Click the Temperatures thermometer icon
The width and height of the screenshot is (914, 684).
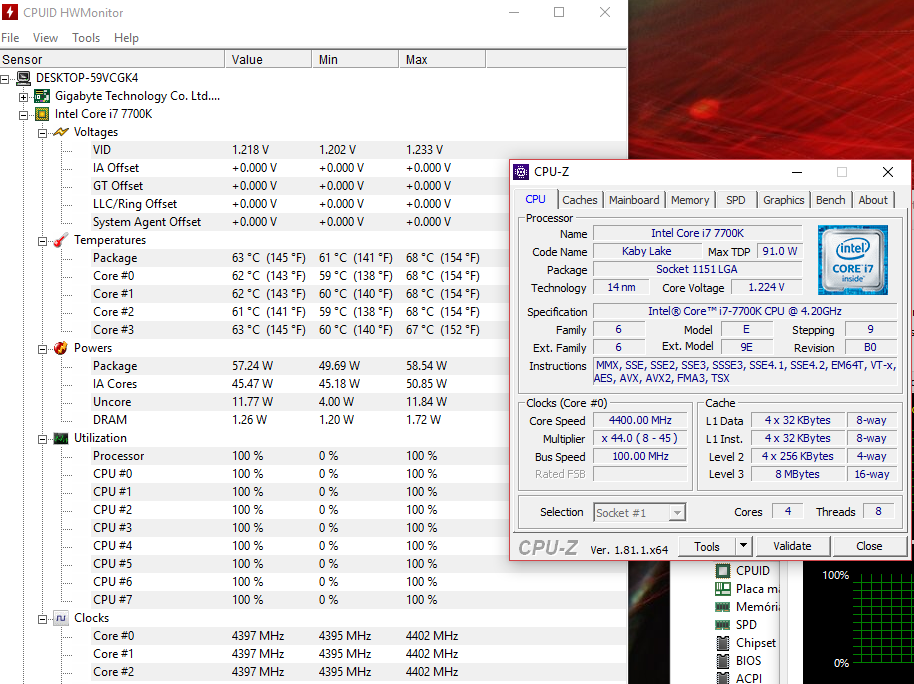coord(61,240)
